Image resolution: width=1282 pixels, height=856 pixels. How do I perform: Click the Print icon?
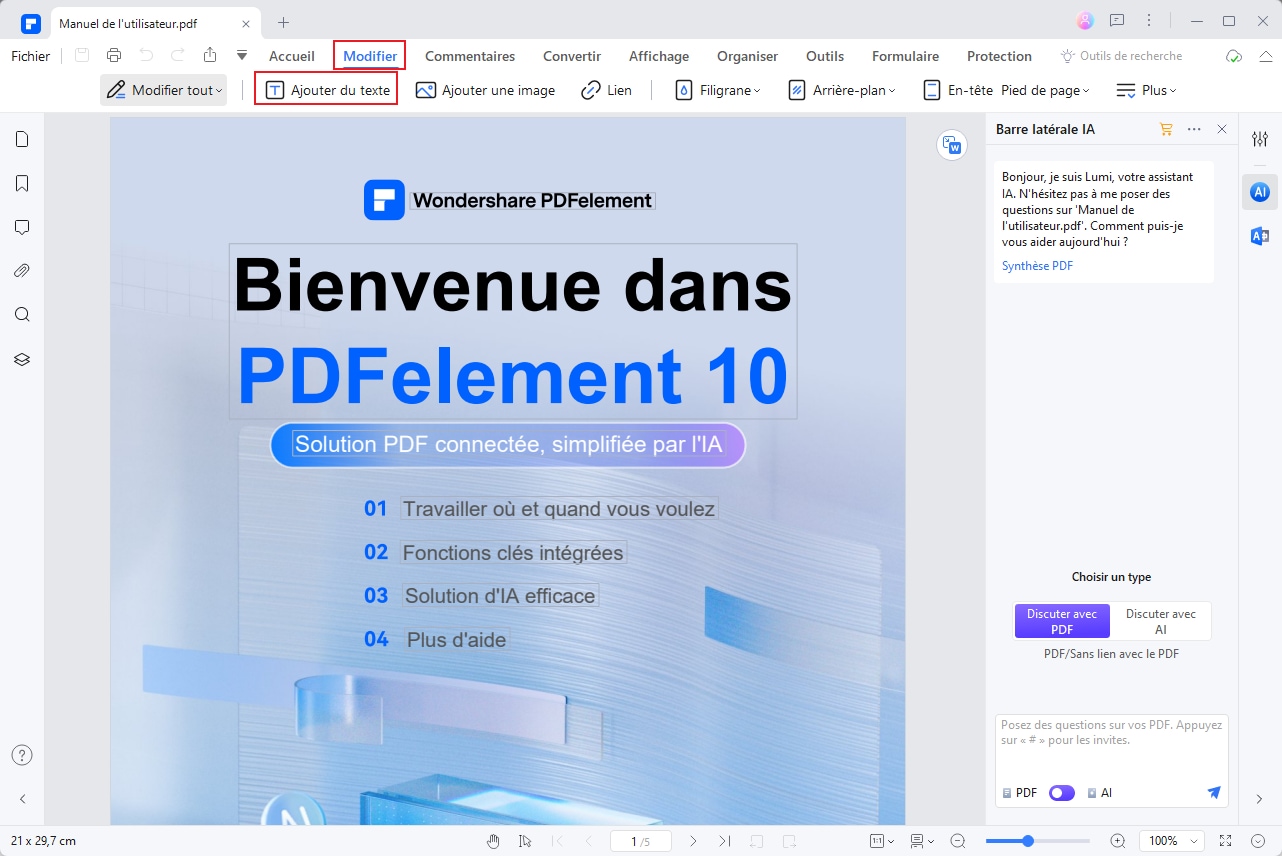coord(114,56)
